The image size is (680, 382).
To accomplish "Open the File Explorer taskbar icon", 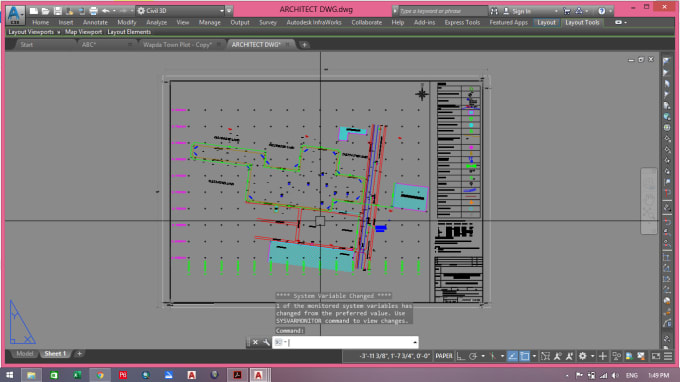I will click(x=31, y=375).
